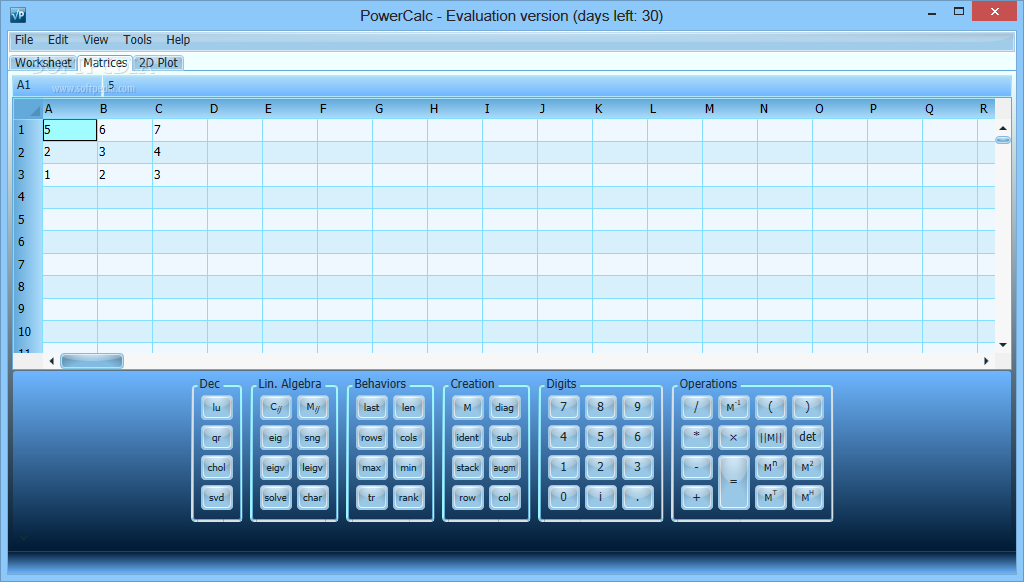
Task: Click the Cij cofactor button
Action: pyautogui.click(x=276, y=408)
